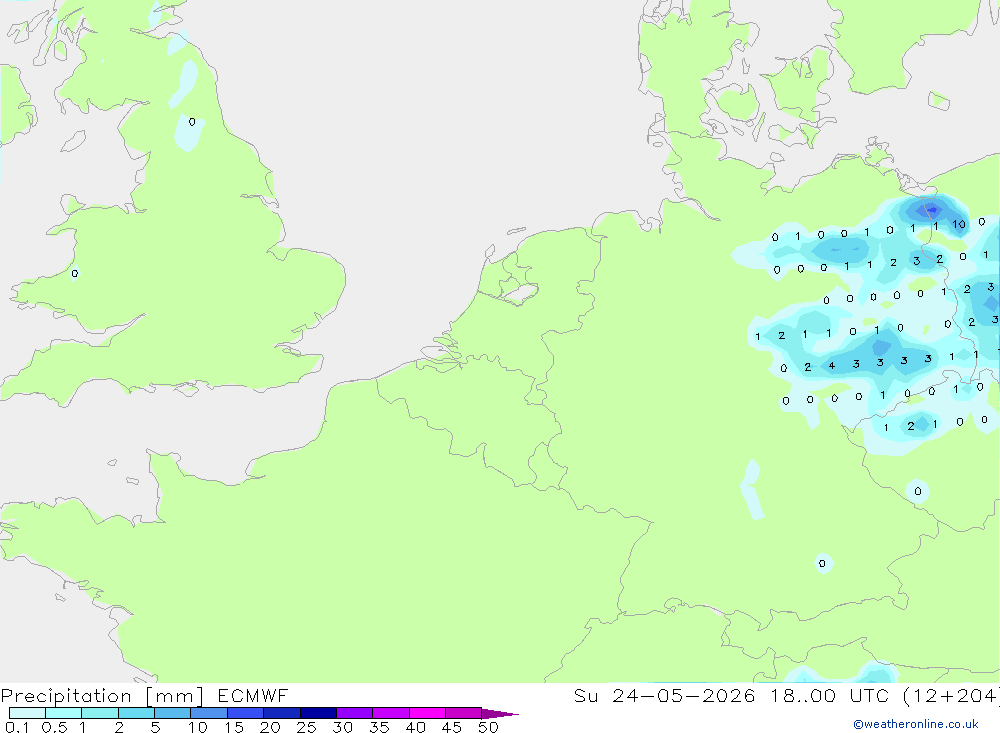Click the 0.1–0.5 mm lightest cyan legend swatch

[27, 713]
